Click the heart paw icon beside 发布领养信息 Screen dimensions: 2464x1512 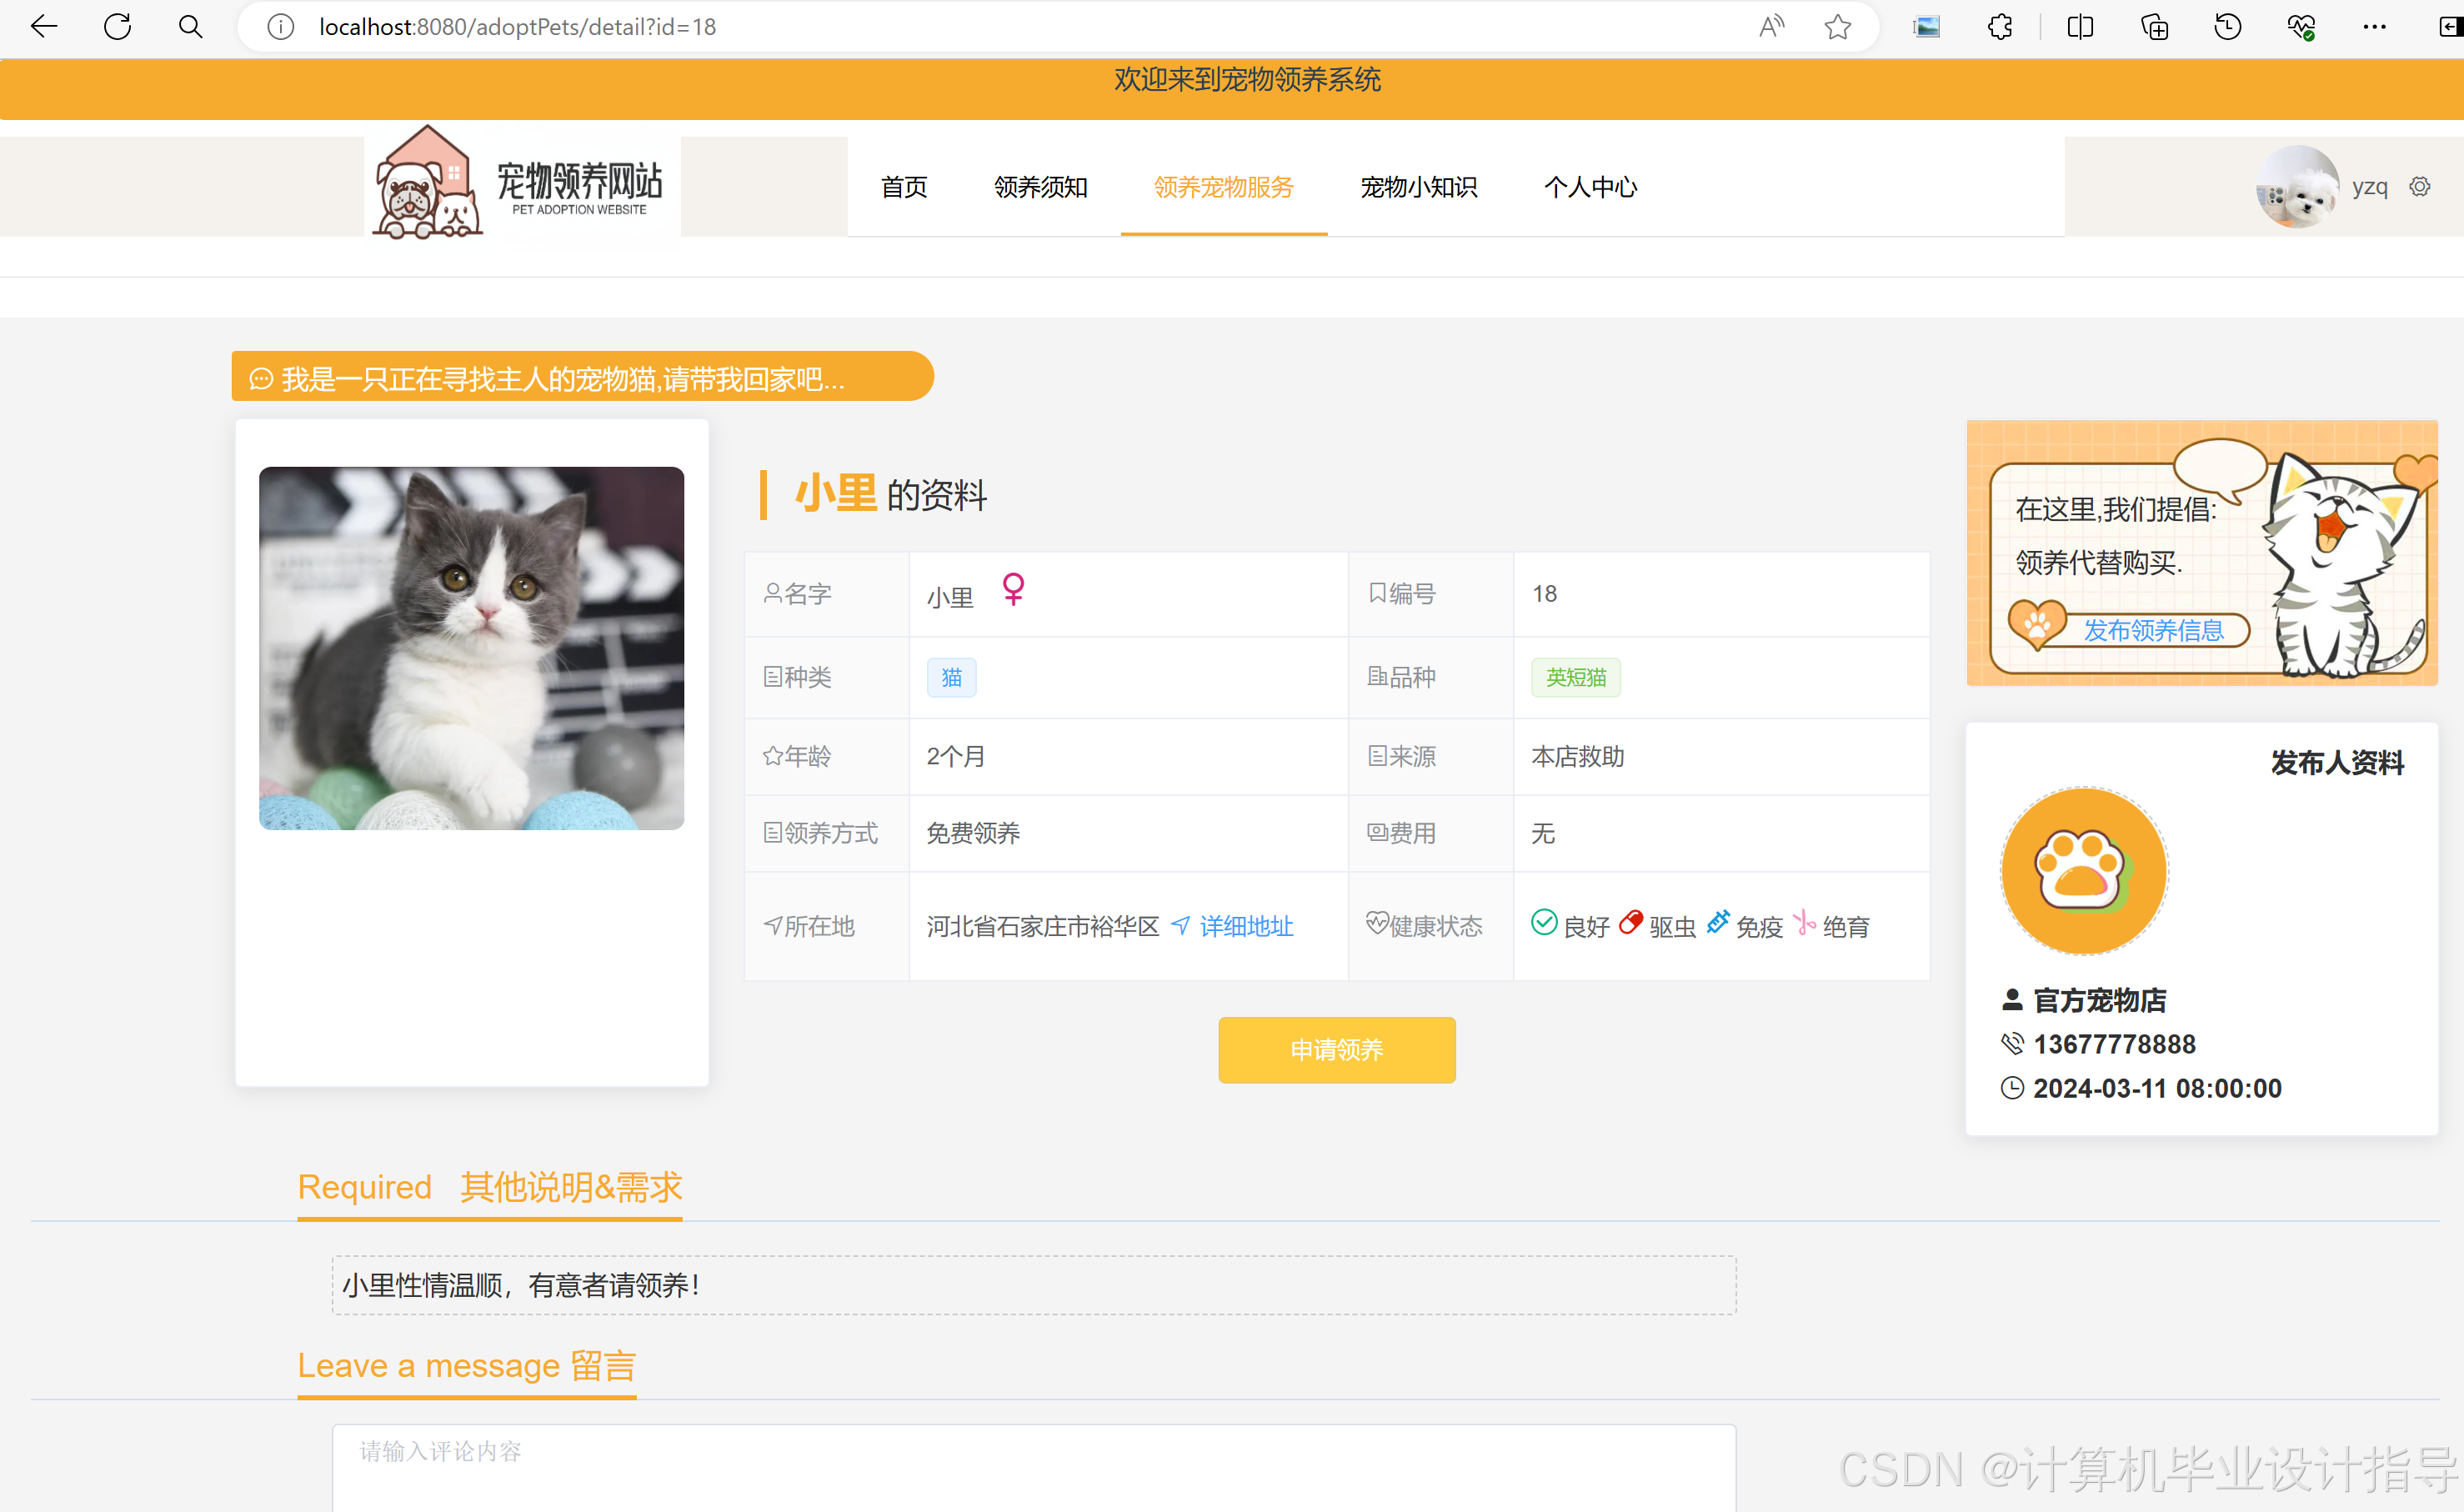coord(2037,625)
